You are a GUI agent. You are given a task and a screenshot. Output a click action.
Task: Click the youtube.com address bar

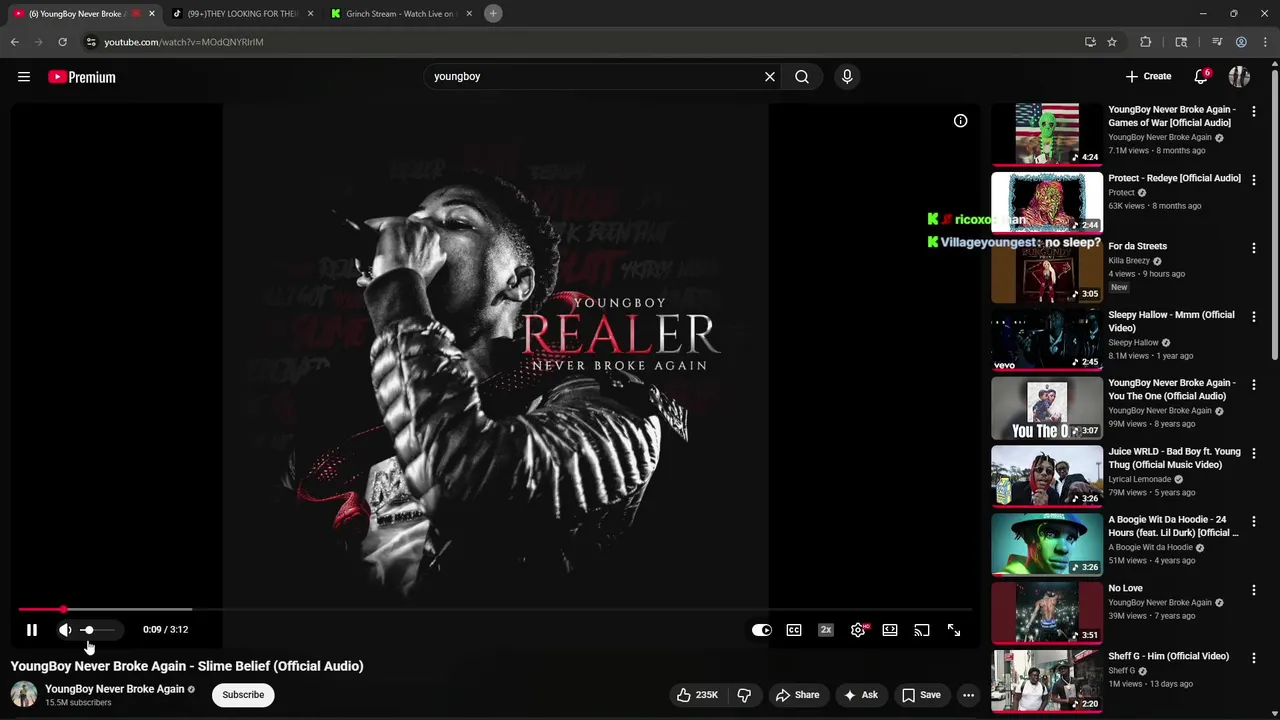pyautogui.click(x=580, y=42)
